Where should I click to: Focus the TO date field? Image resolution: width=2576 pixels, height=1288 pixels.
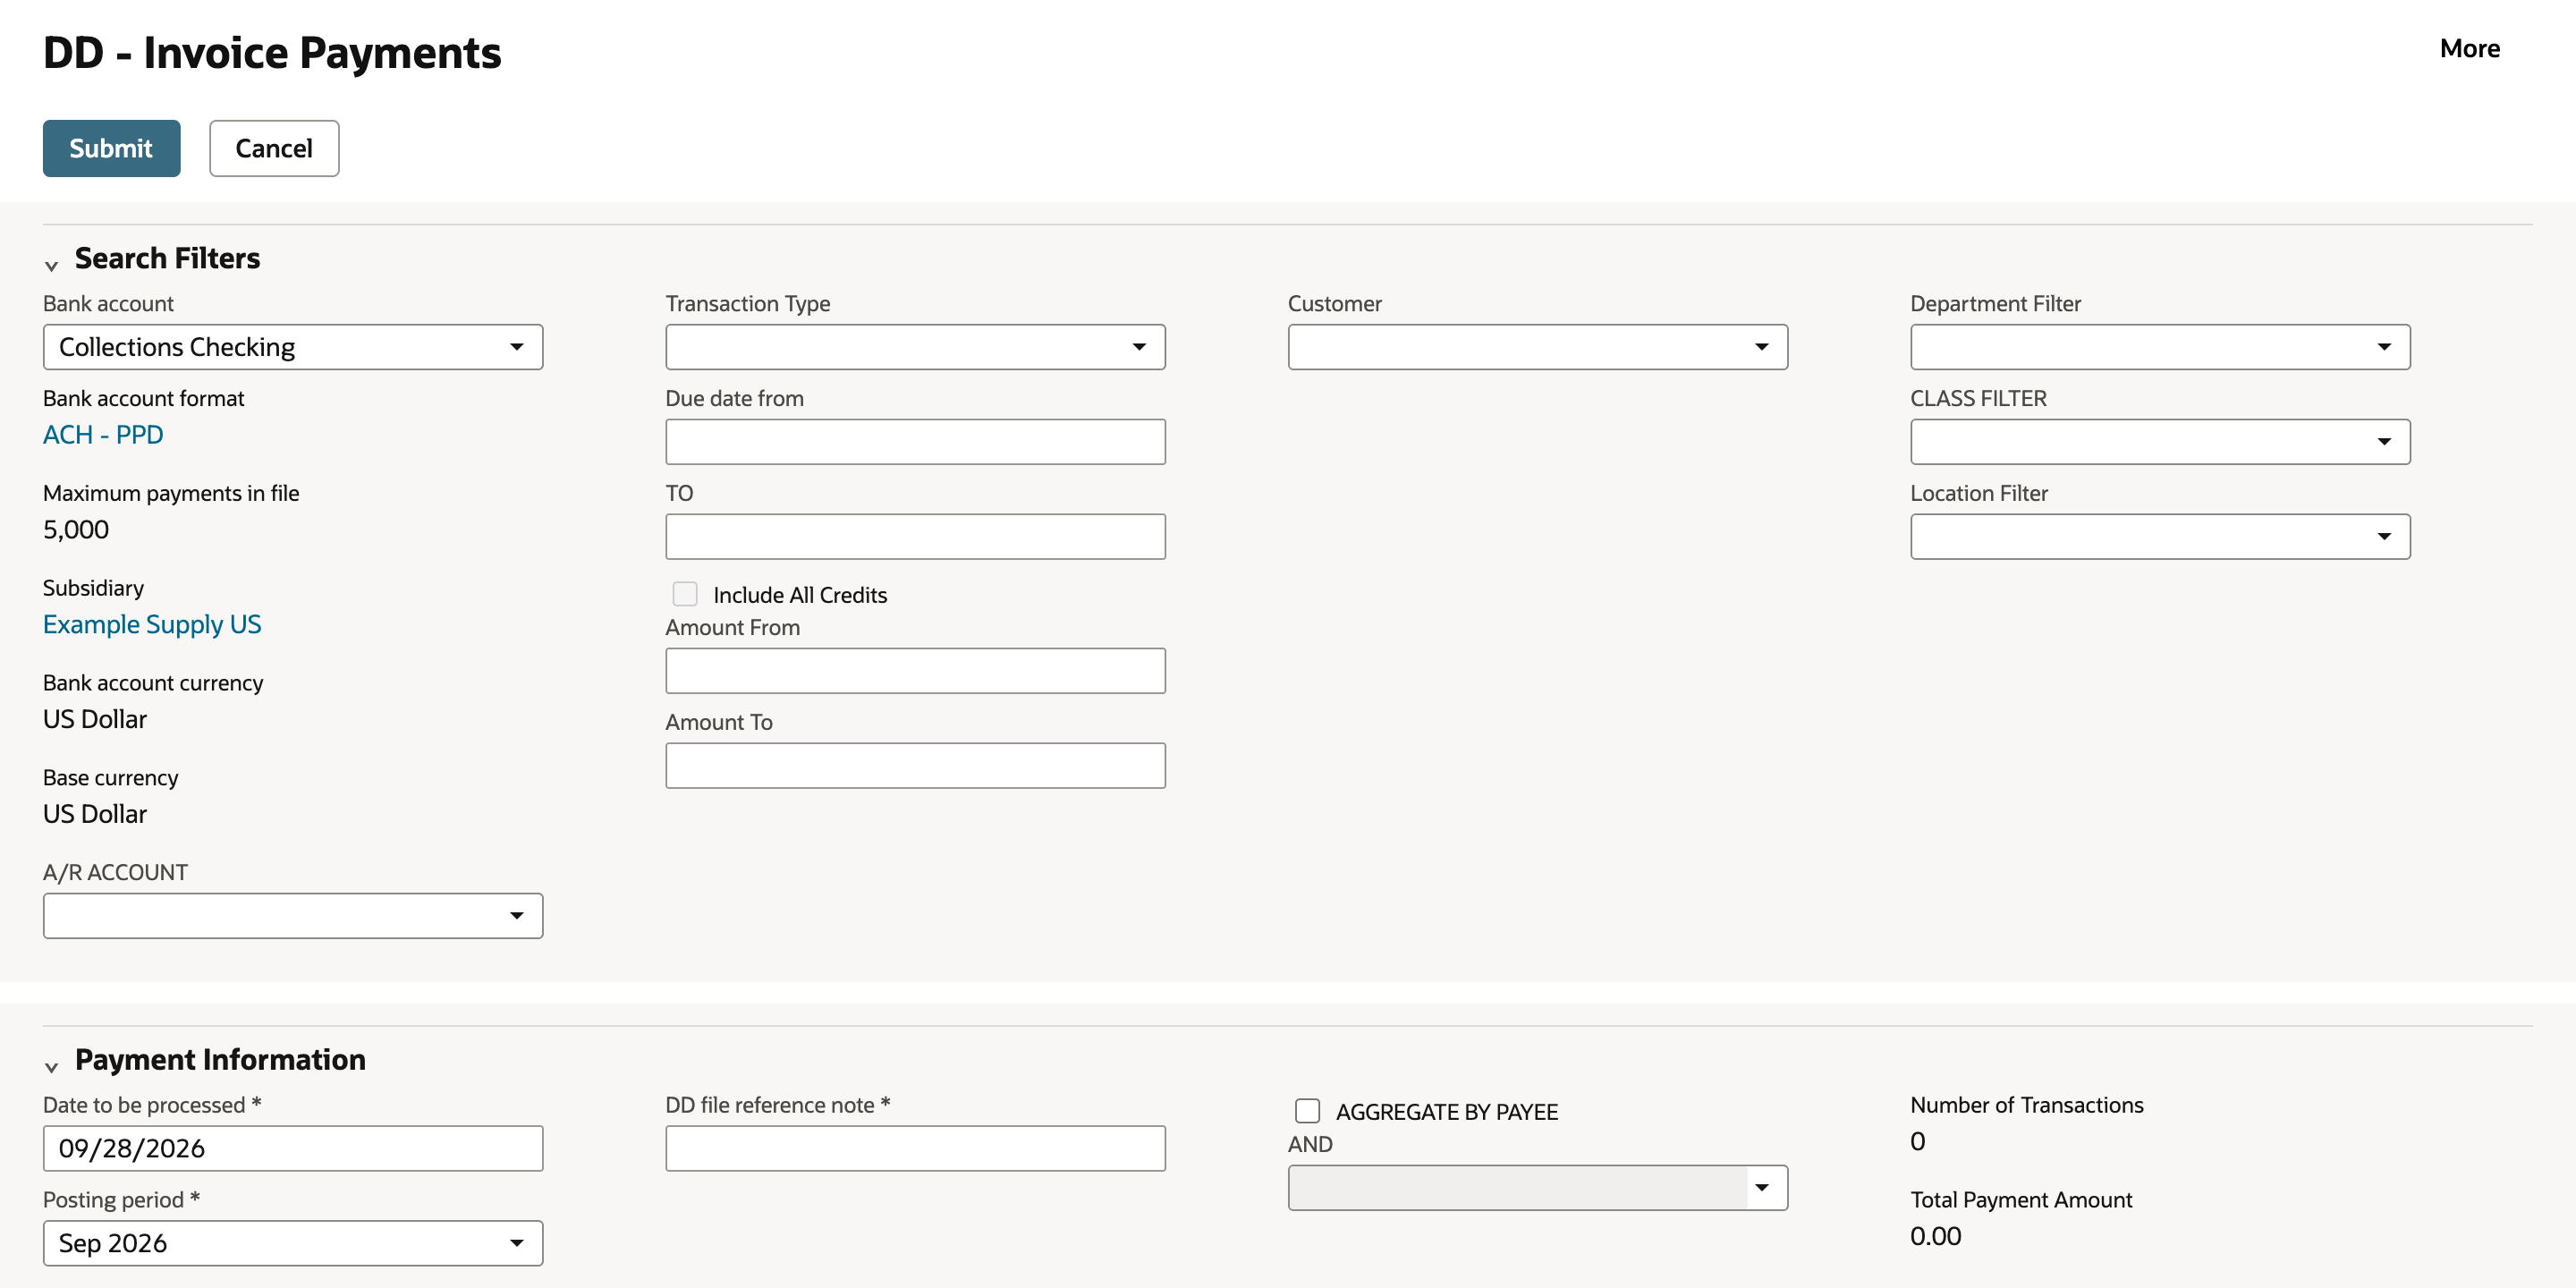pyautogui.click(x=915, y=537)
